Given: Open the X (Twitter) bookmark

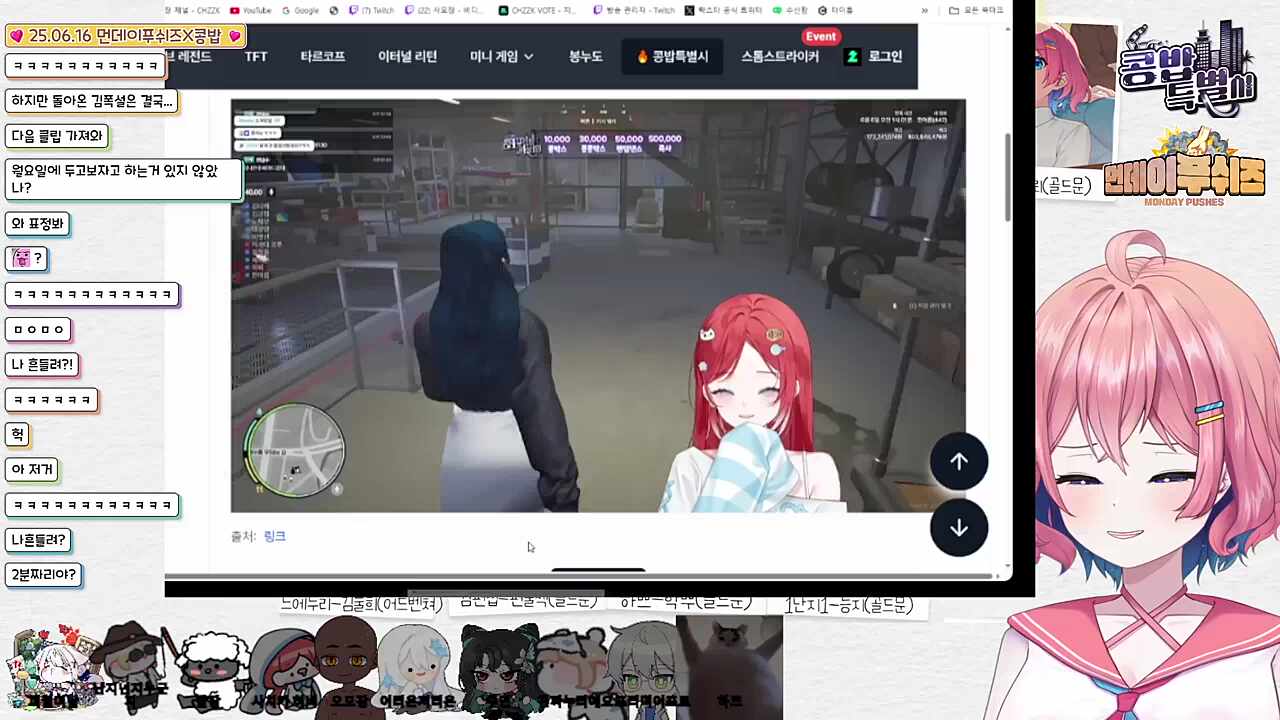Looking at the screenshot, I should 725,10.
